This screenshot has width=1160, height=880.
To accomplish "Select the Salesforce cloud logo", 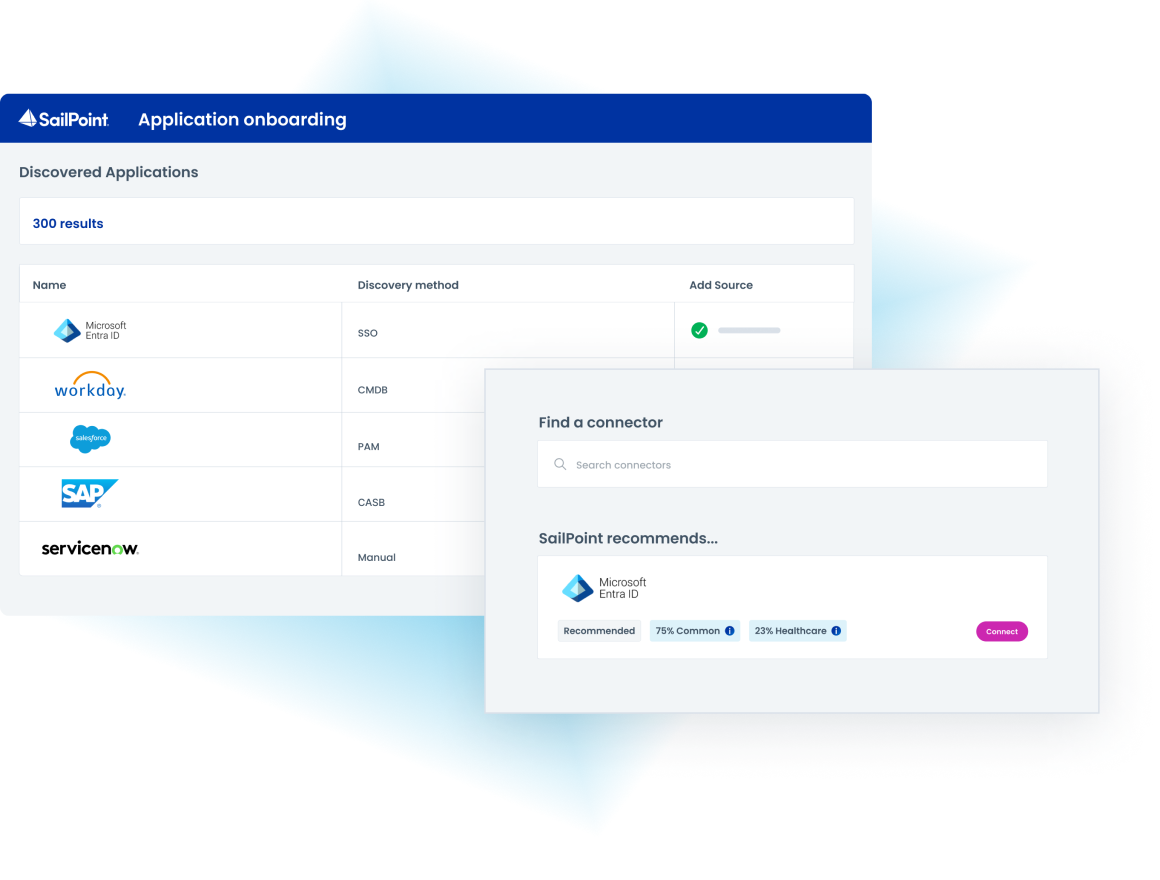I will 90,439.
